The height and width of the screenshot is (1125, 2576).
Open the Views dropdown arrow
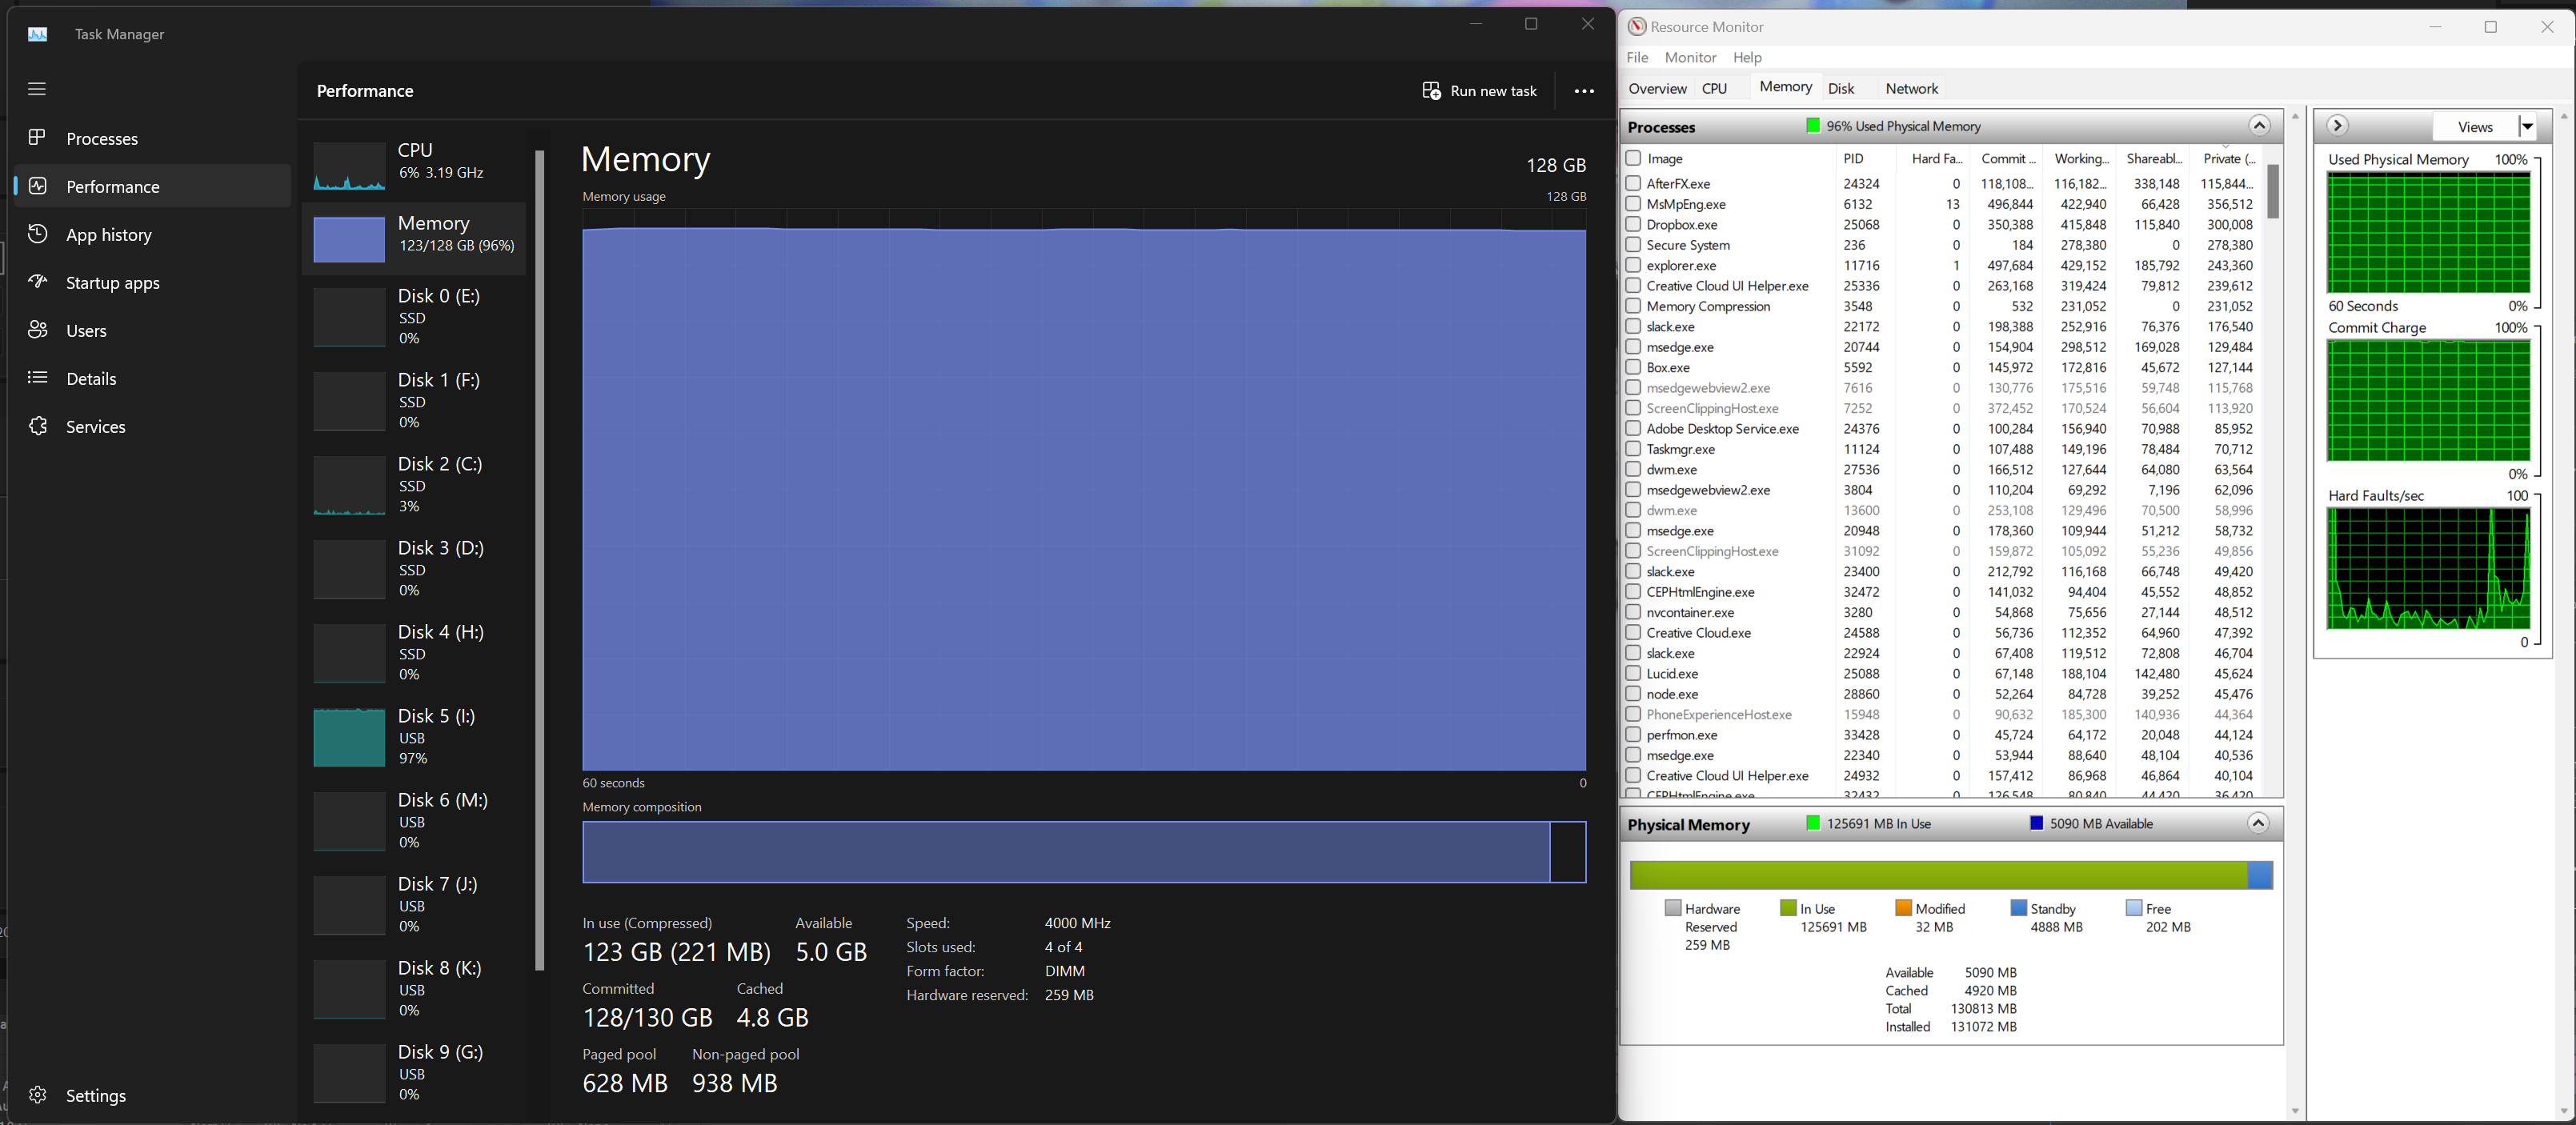pyautogui.click(x=2527, y=126)
